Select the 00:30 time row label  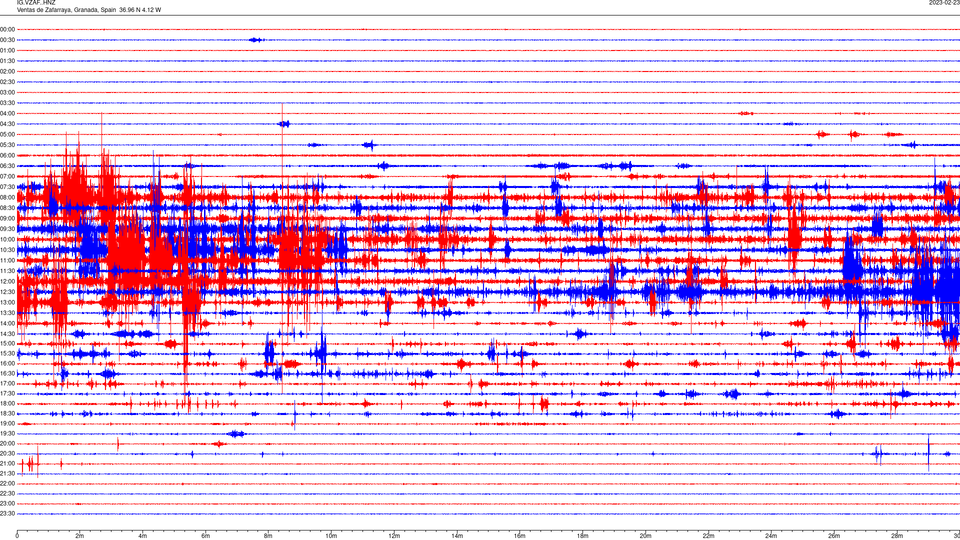point(7,40)
